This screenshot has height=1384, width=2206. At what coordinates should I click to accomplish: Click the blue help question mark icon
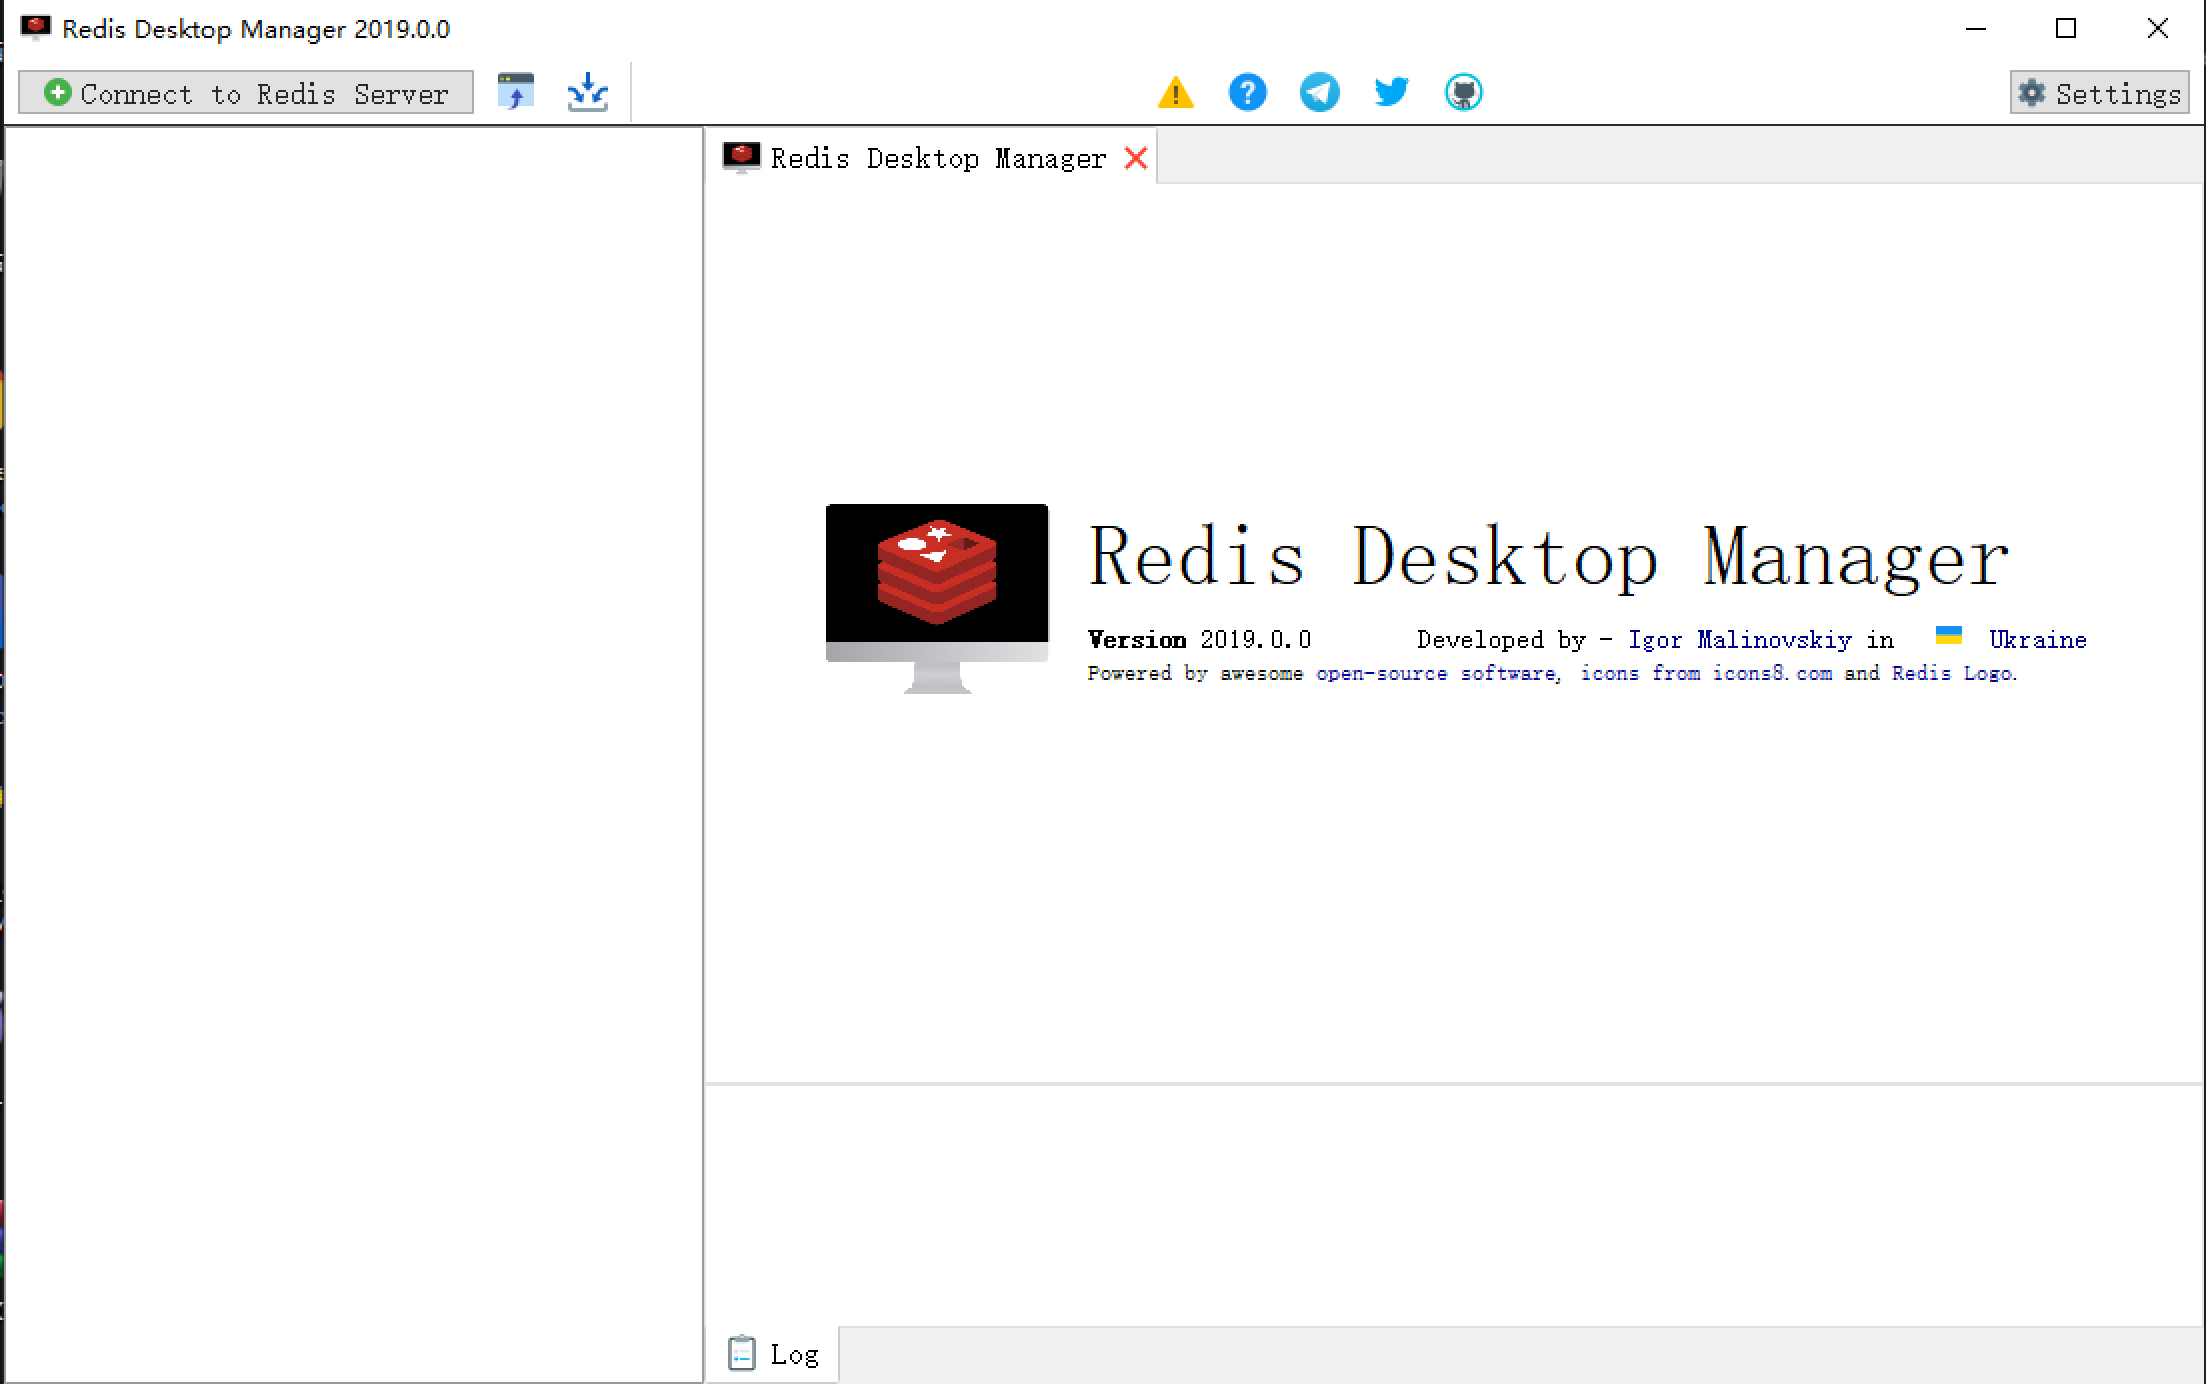[1247, 92]
